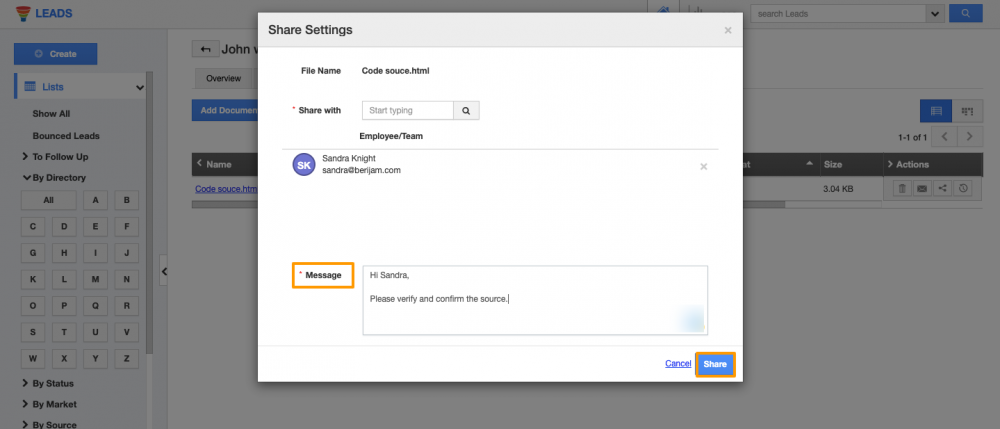Image resolution: width=1000 pixels, height=429 pixels.
Task: Select Show All in Lists menu
Action: (51, 114)
